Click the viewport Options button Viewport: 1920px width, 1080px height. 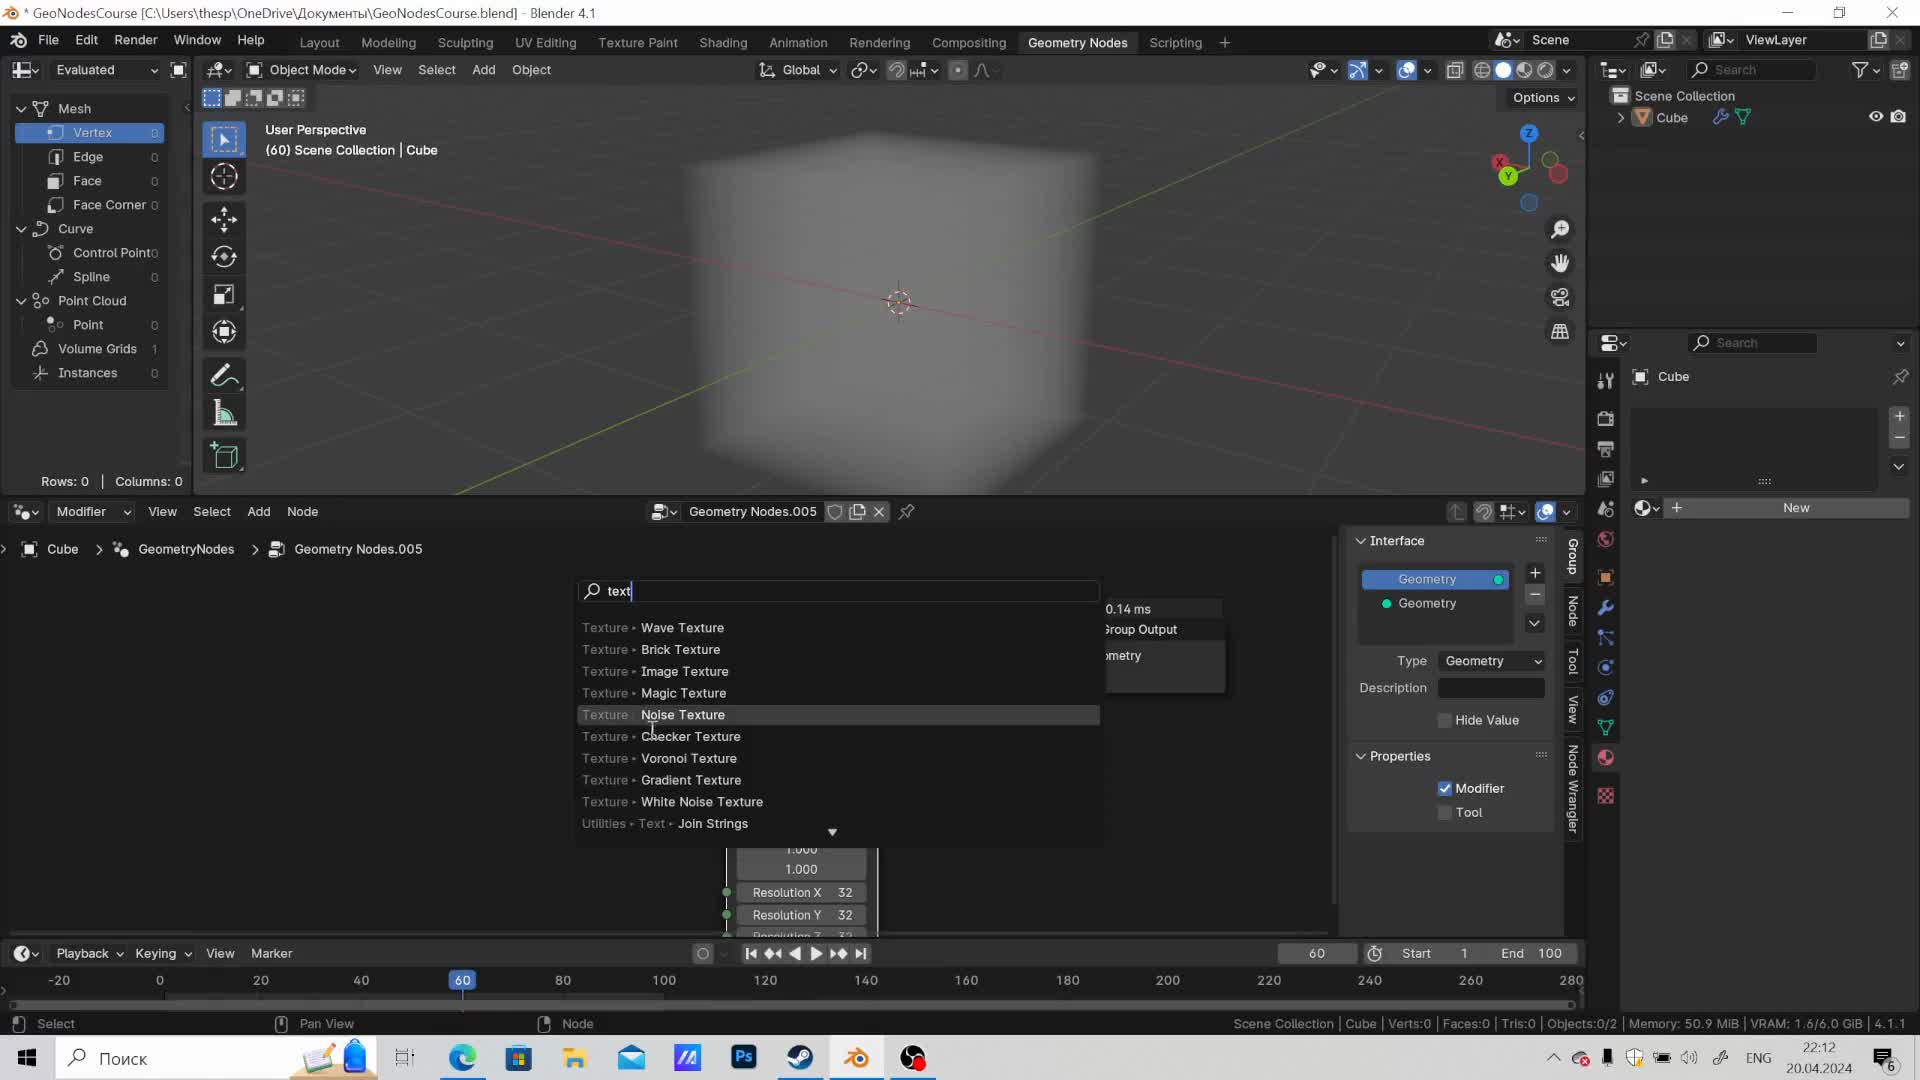click(1544, 98)
